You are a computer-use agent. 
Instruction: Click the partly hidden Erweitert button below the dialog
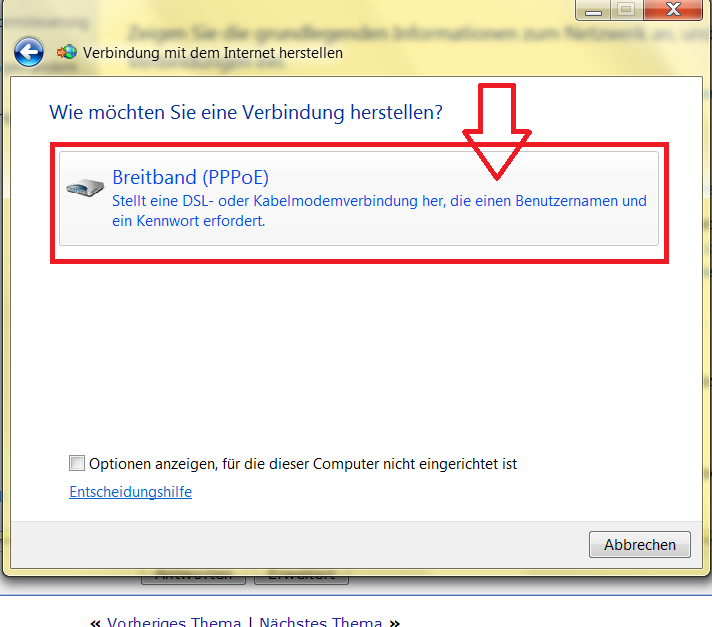pos(302,579)
